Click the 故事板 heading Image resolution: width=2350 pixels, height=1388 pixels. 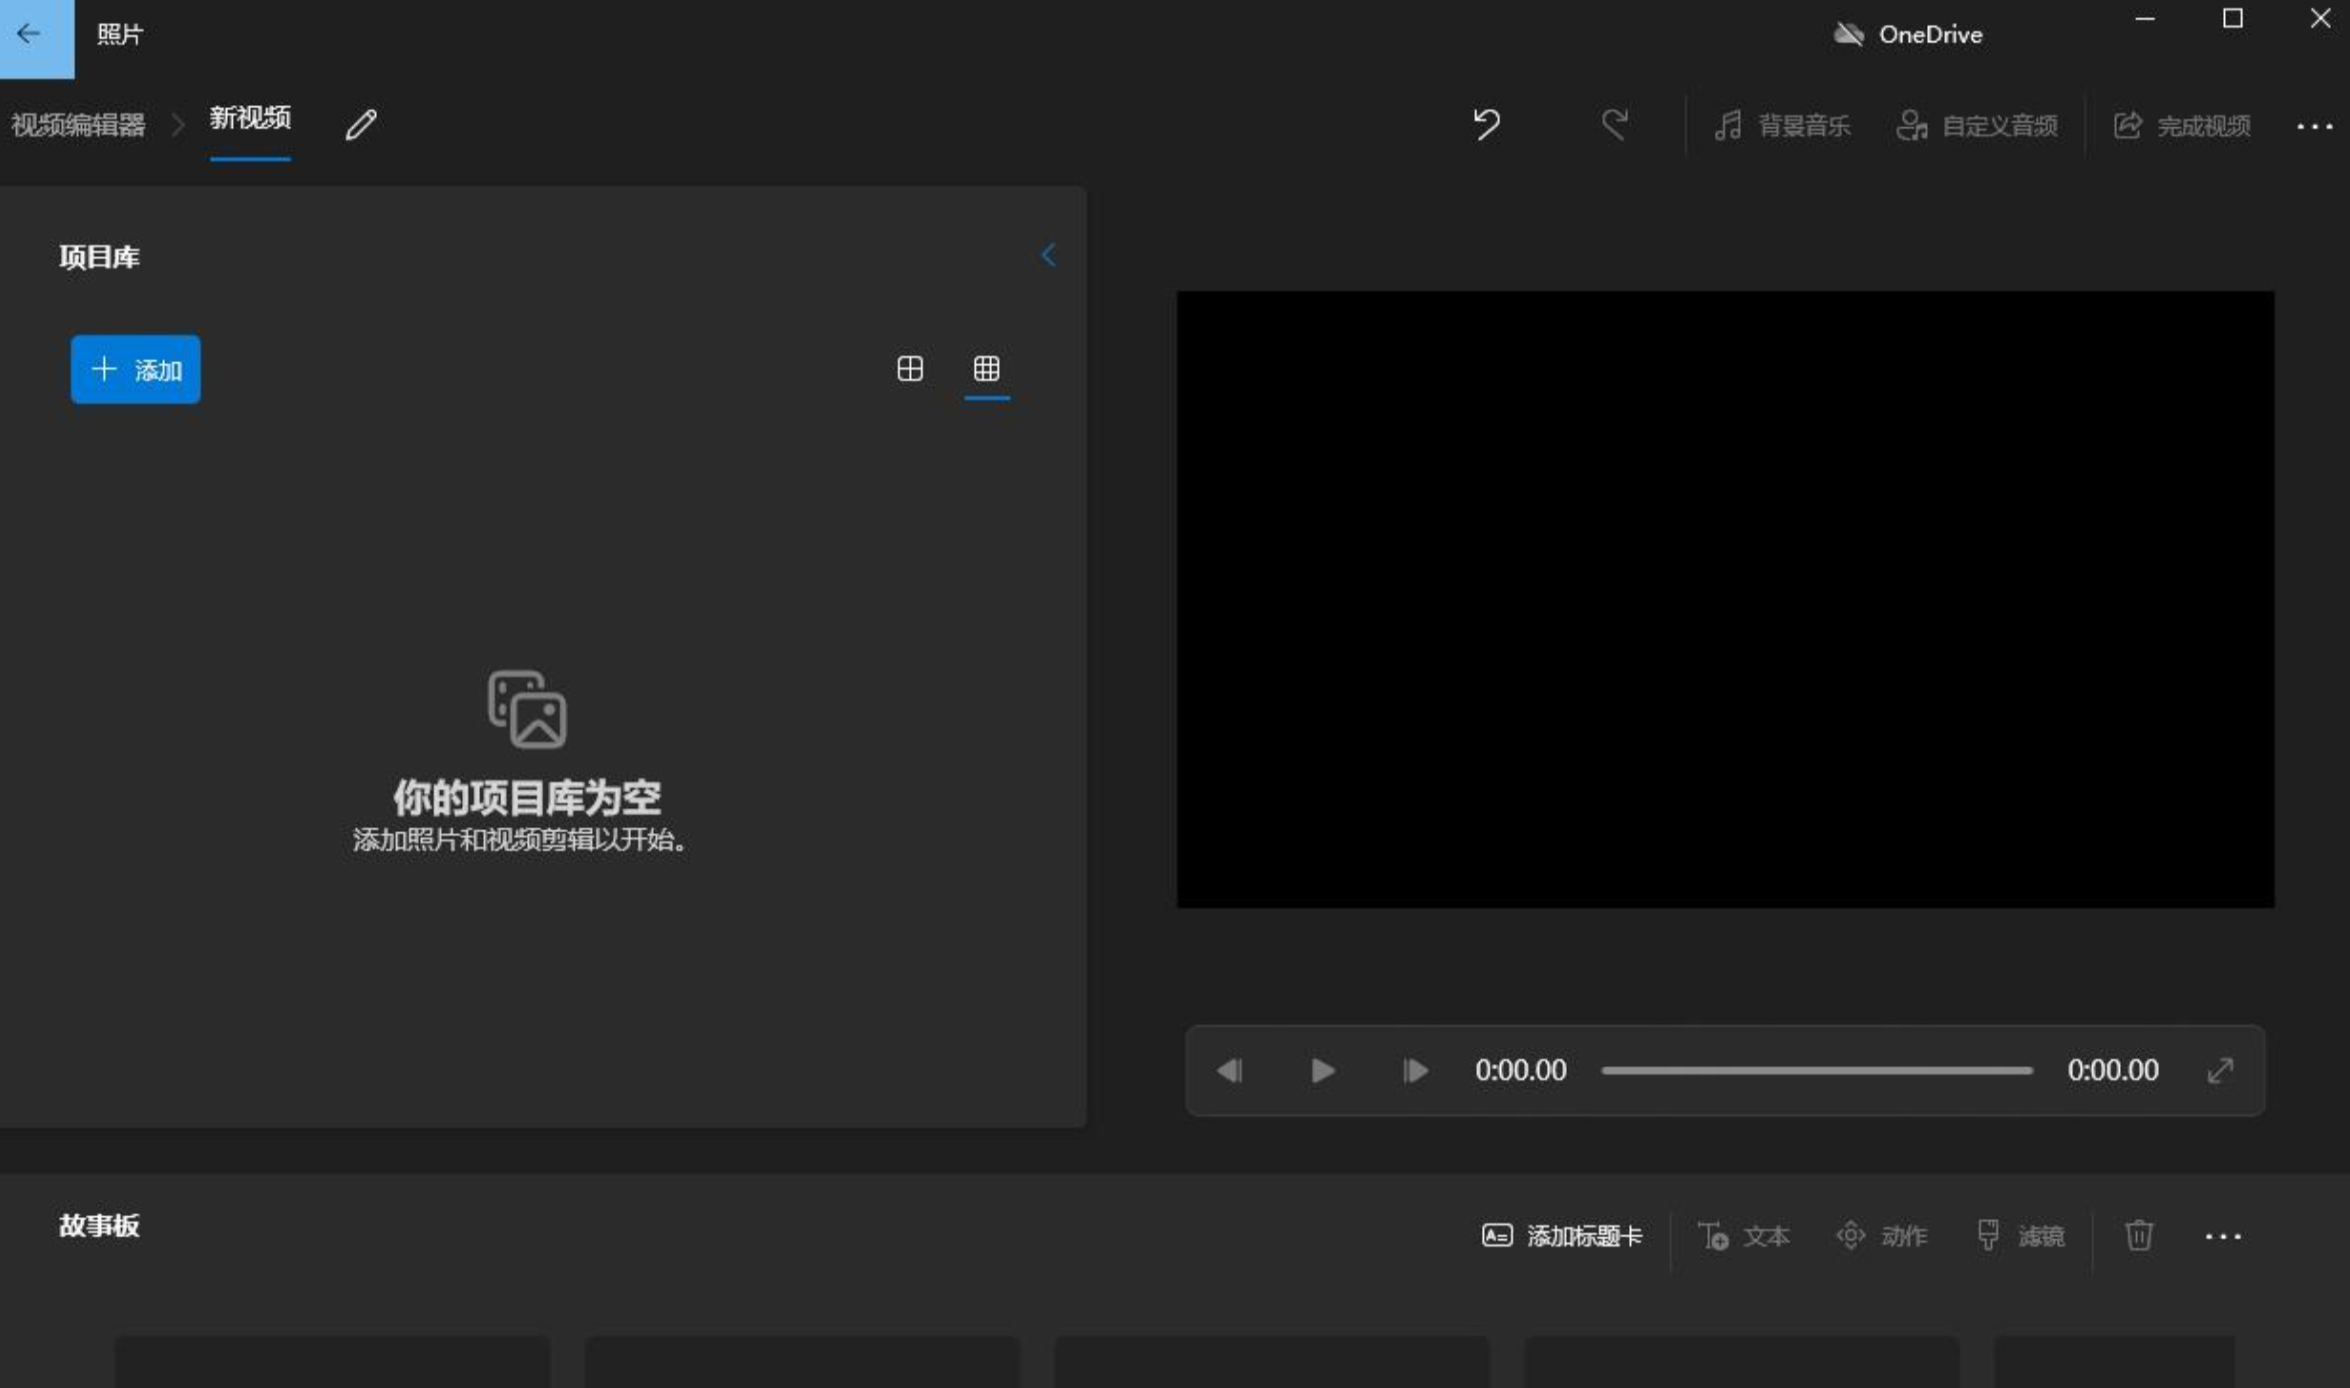point(99,1226)
